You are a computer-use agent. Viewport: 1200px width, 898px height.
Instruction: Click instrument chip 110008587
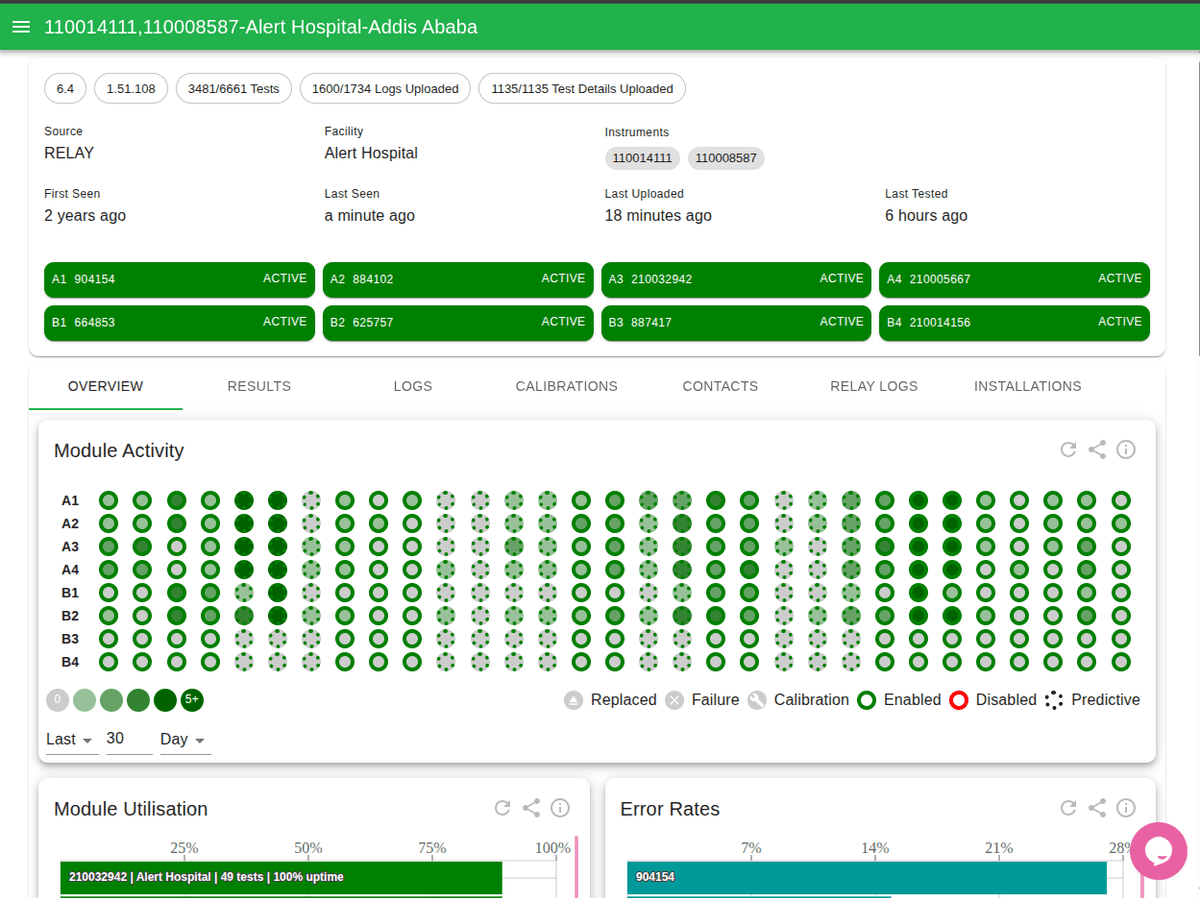pyautogui.click(x=726, y=158)
